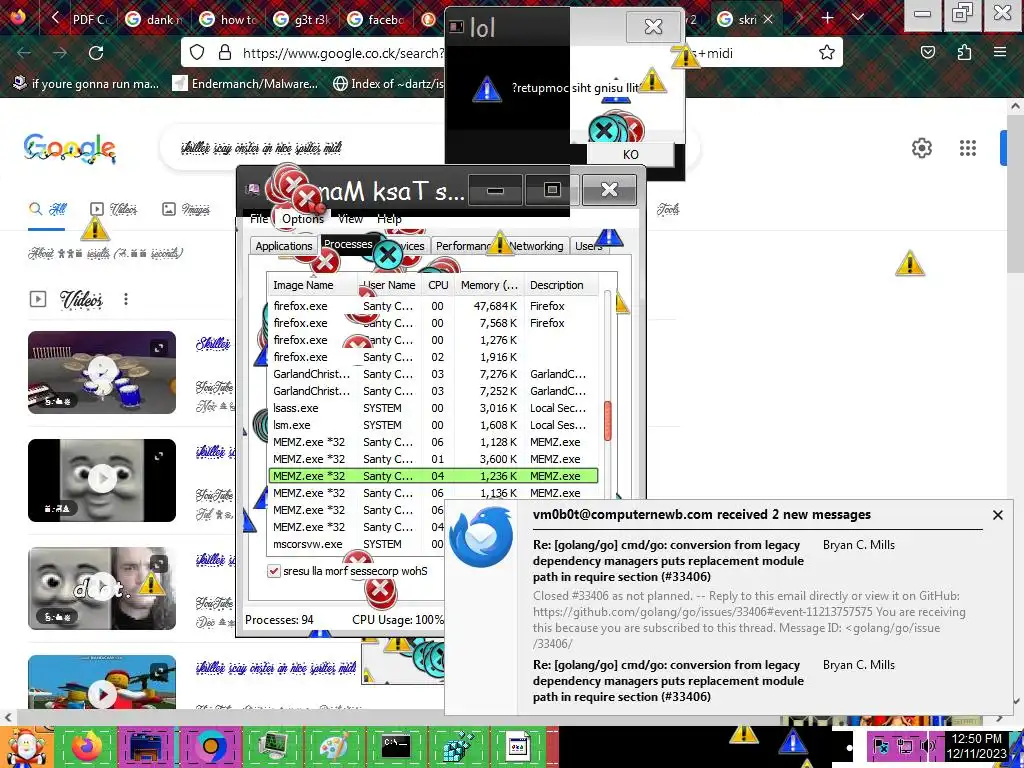Switch to the Performance tab in Task Manager
Screen dimensions: 1024x768
coord(465,246)
